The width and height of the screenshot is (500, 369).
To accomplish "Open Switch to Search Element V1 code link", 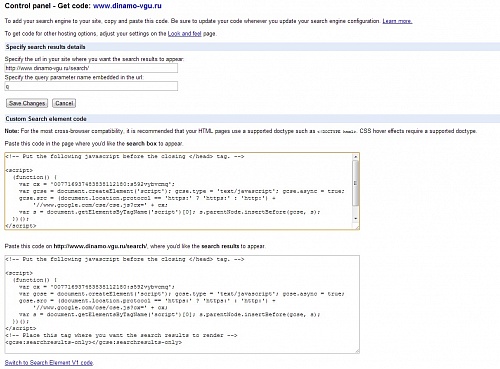I will [x=49, y=363].
